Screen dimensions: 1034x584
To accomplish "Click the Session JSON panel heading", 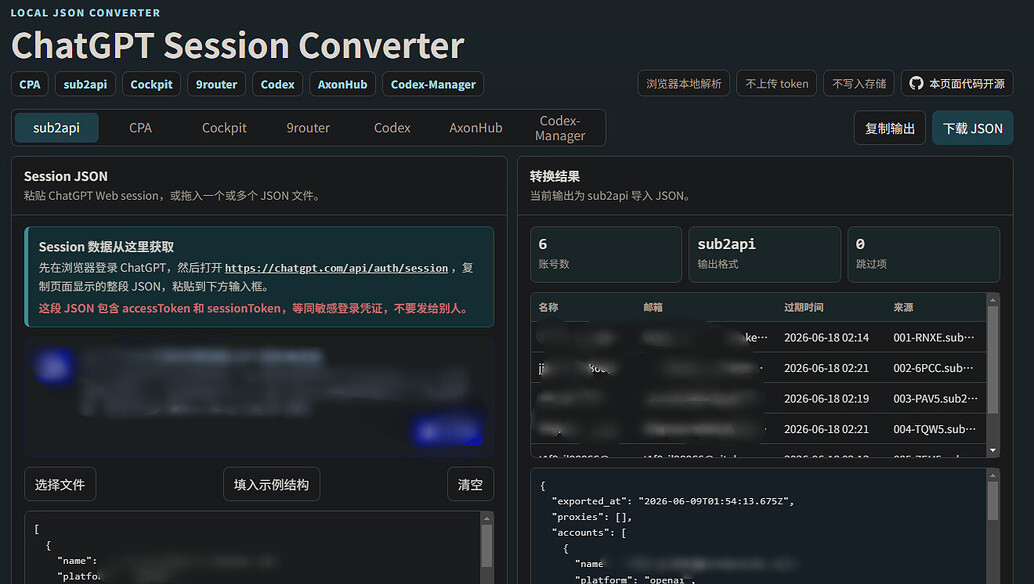I will point(66,176).
